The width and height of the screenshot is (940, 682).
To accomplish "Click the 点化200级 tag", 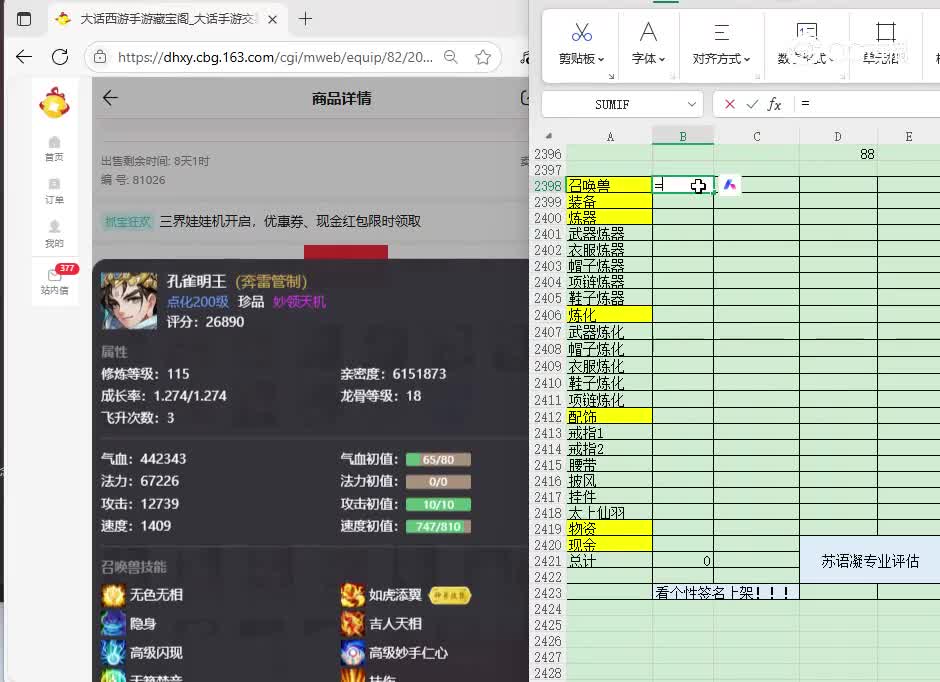I will click(198, 301).
